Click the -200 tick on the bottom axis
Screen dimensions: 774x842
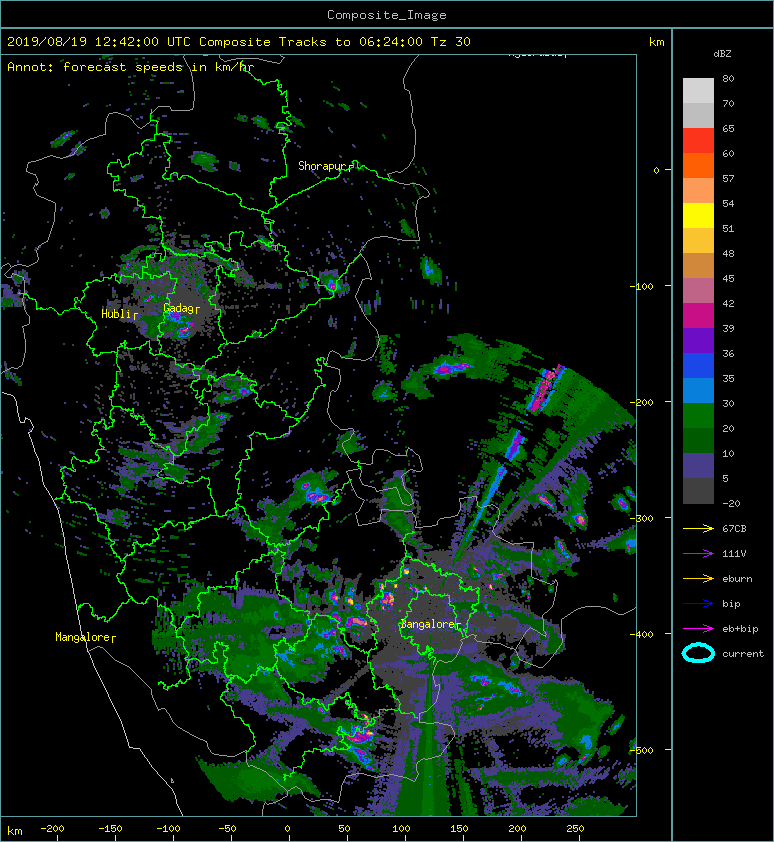coord(53,829)
